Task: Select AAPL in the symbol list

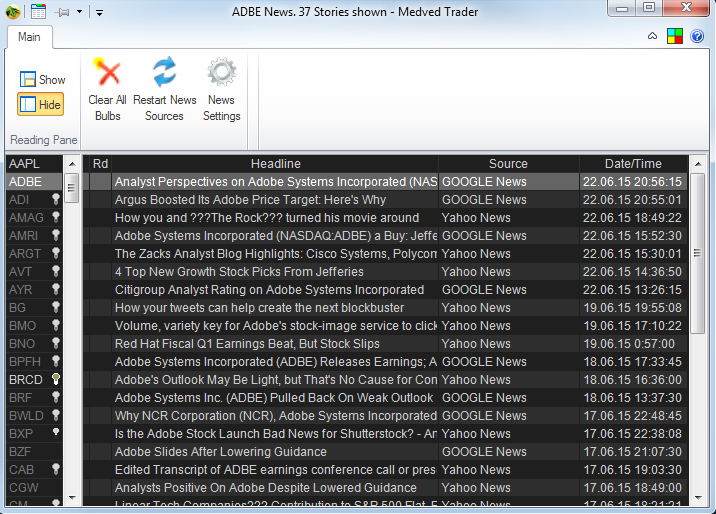Action: pos(34,163)
